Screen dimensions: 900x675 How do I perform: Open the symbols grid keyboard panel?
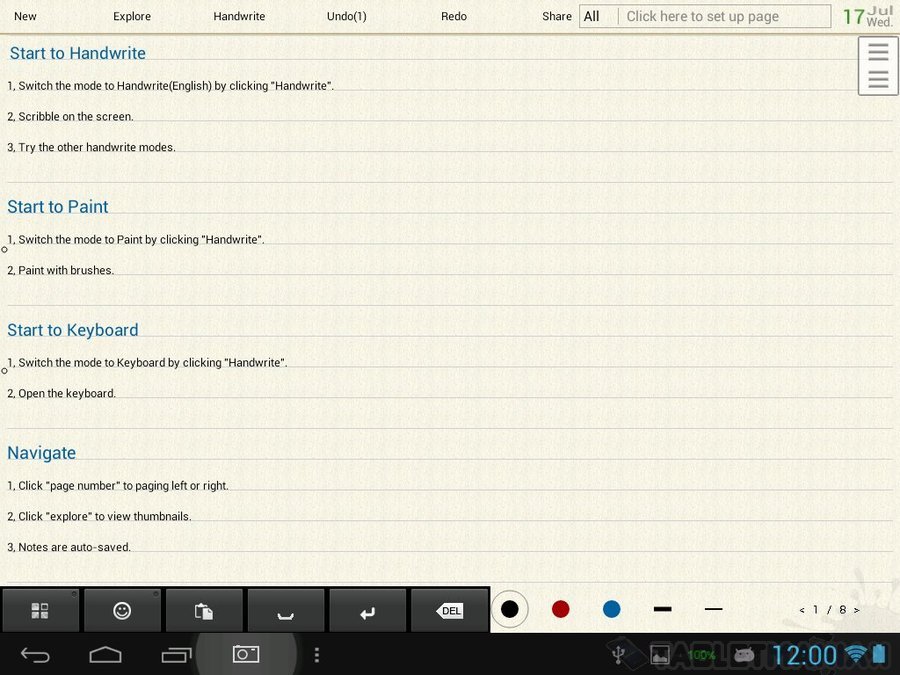[x=40, y=610]
